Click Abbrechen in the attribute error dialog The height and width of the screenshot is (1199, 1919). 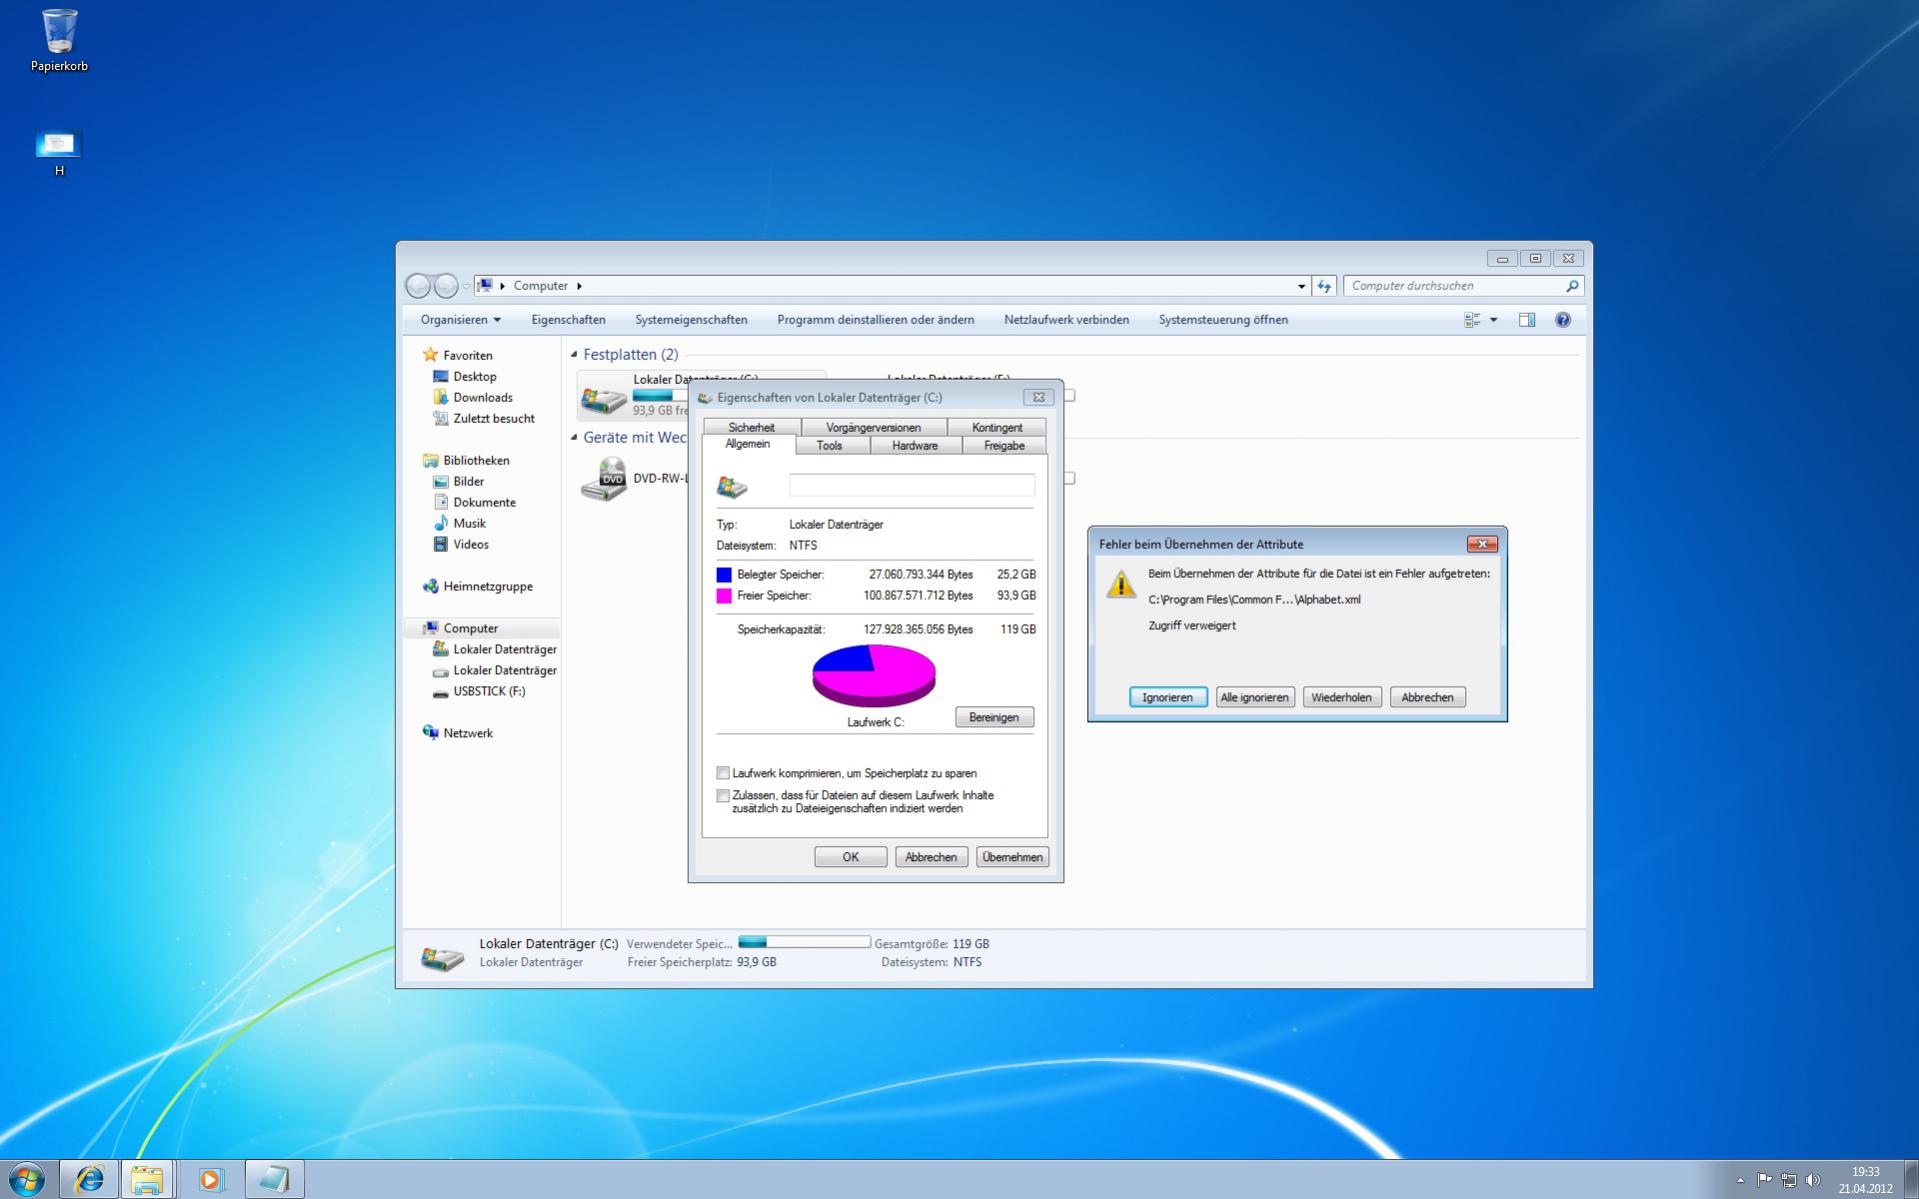pyautogui.click(x=1427, y=697)
